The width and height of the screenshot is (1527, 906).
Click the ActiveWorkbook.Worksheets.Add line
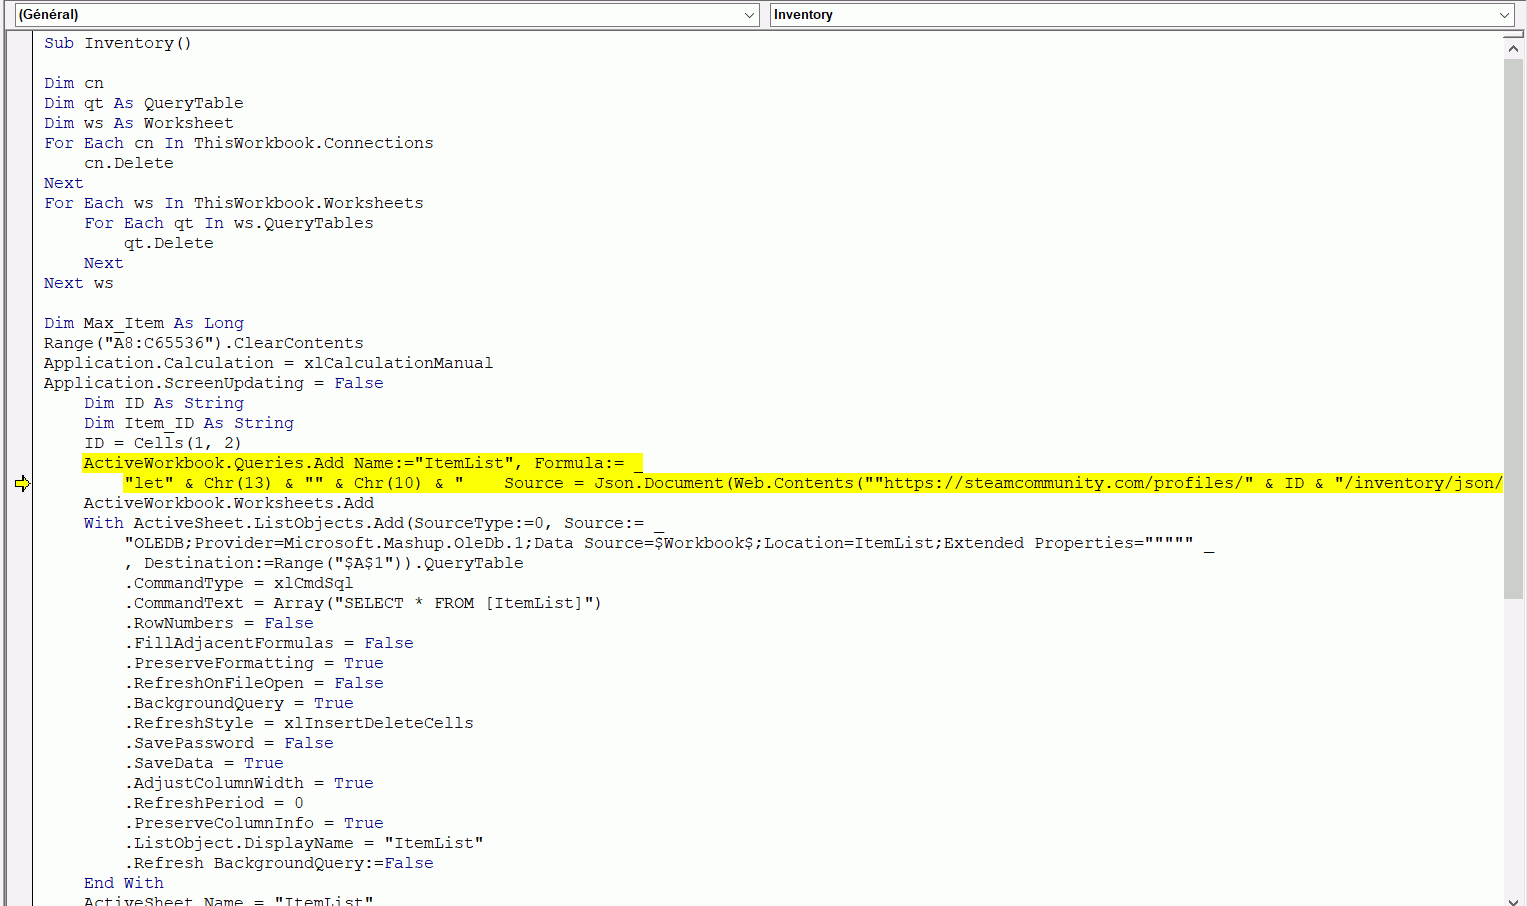tap(228, 504)
